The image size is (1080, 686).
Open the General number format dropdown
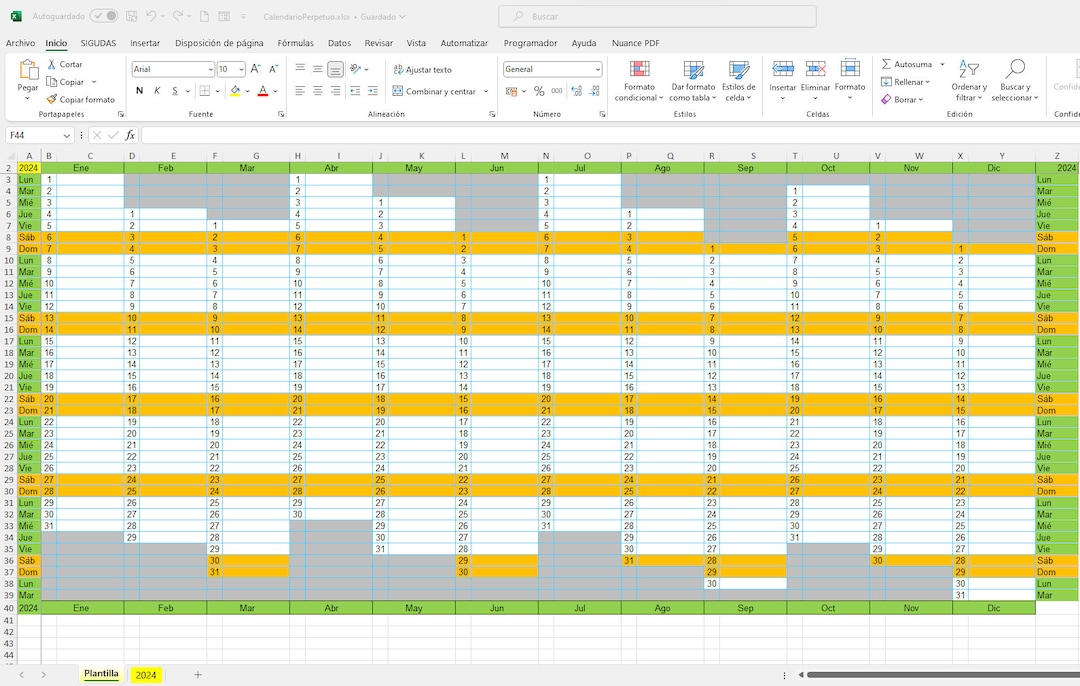coord(597,69)
